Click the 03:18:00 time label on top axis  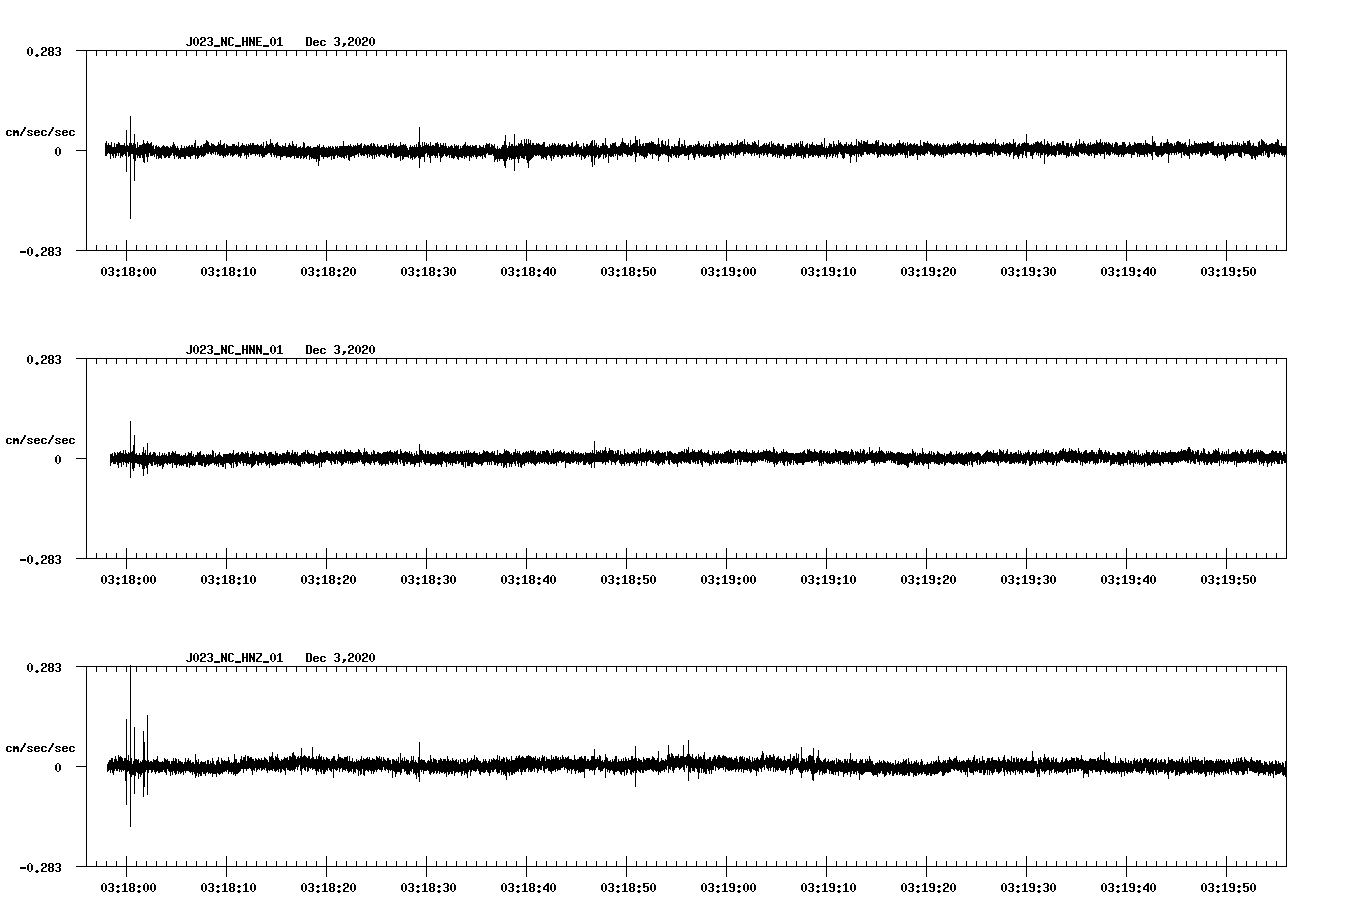tap(128, 270)
